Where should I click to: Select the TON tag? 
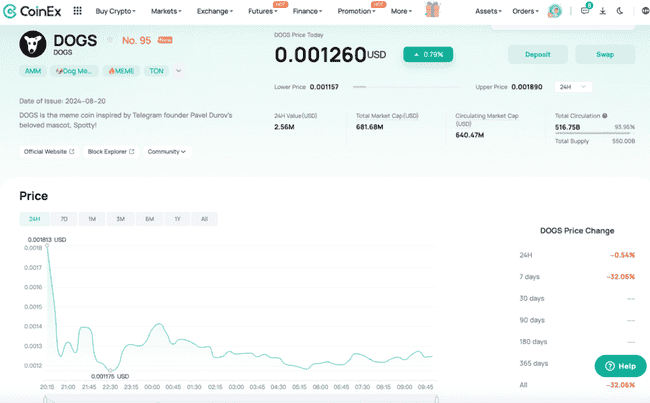tap(156, 71)
